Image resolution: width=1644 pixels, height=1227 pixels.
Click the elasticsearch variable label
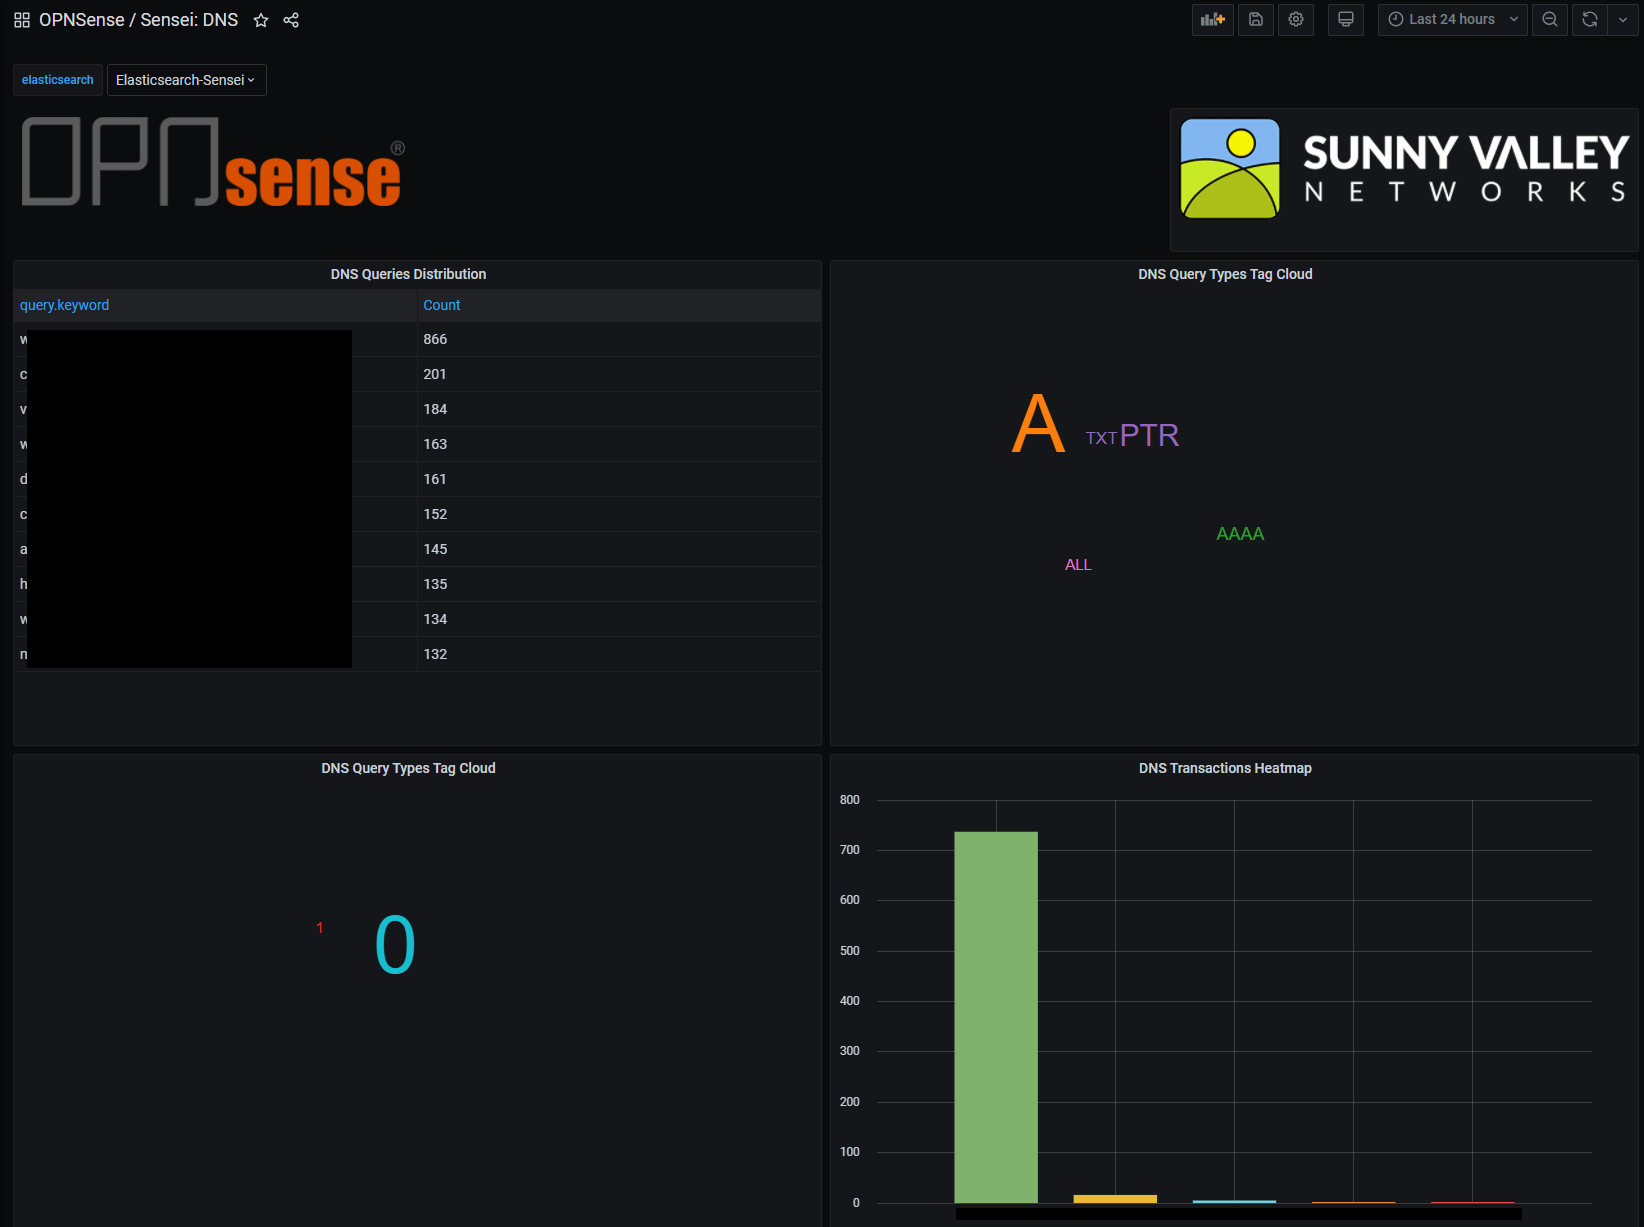click(x=58, y=80)
